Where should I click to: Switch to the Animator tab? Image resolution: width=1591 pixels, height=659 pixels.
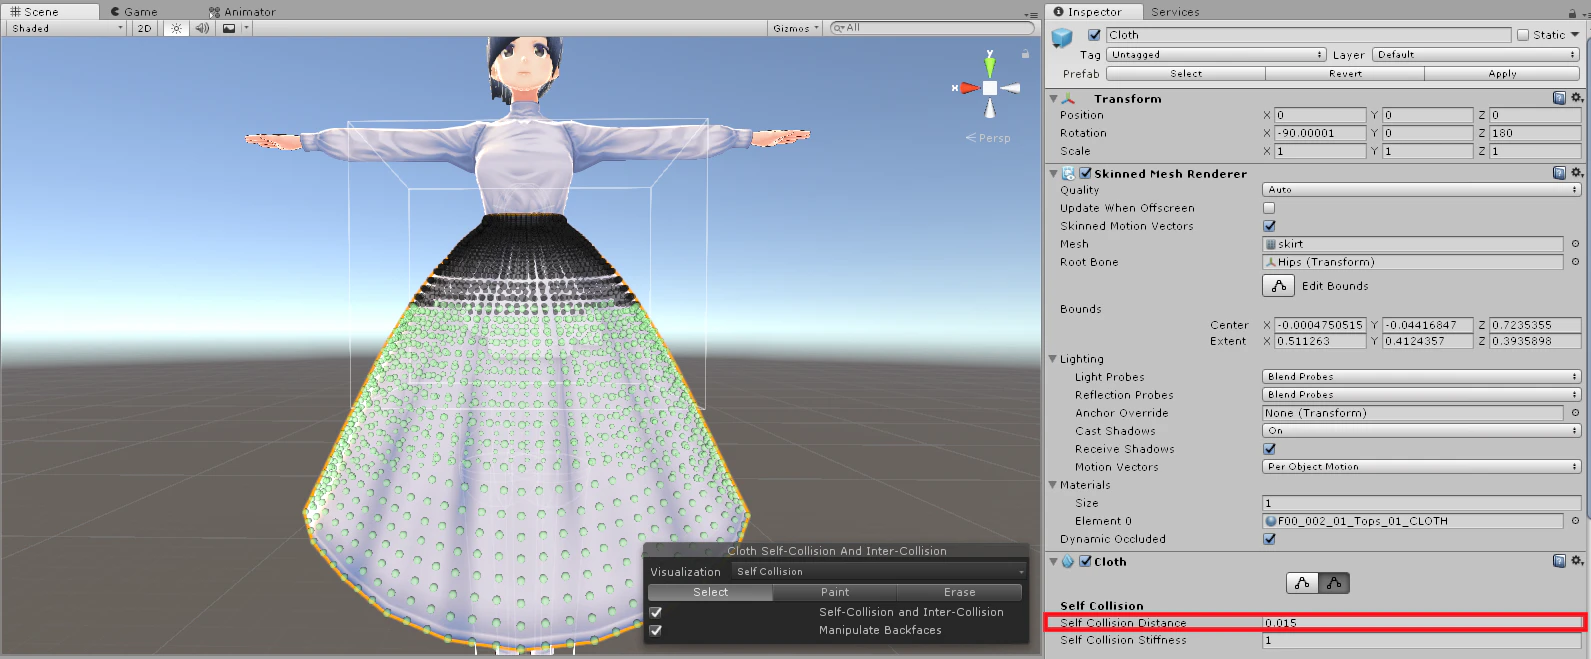[243, 12]
